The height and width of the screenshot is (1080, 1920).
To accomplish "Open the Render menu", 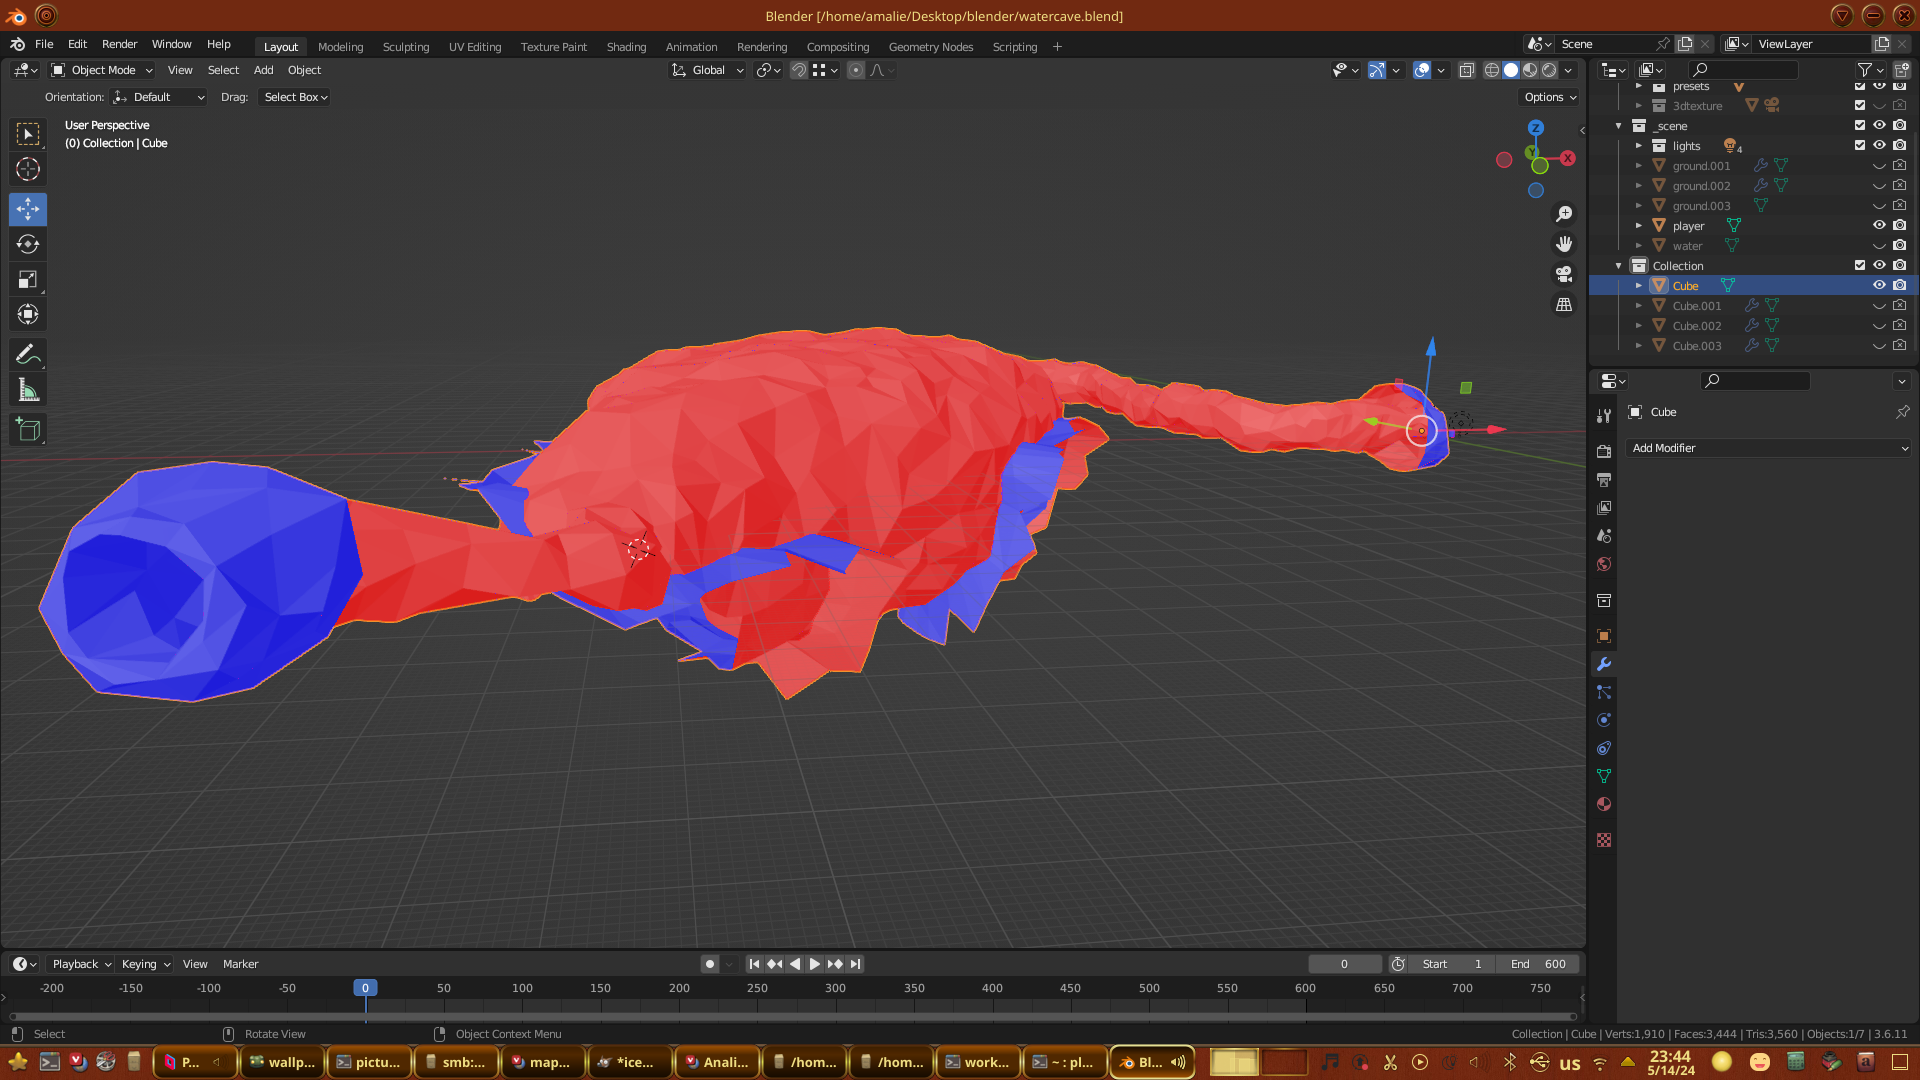I will (x=119, y=44).
